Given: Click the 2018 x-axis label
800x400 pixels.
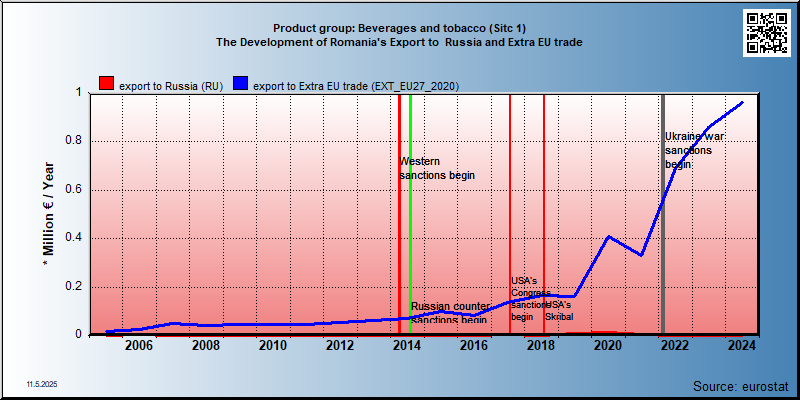Looking at the screenshot, I should [x=541, y=345].
